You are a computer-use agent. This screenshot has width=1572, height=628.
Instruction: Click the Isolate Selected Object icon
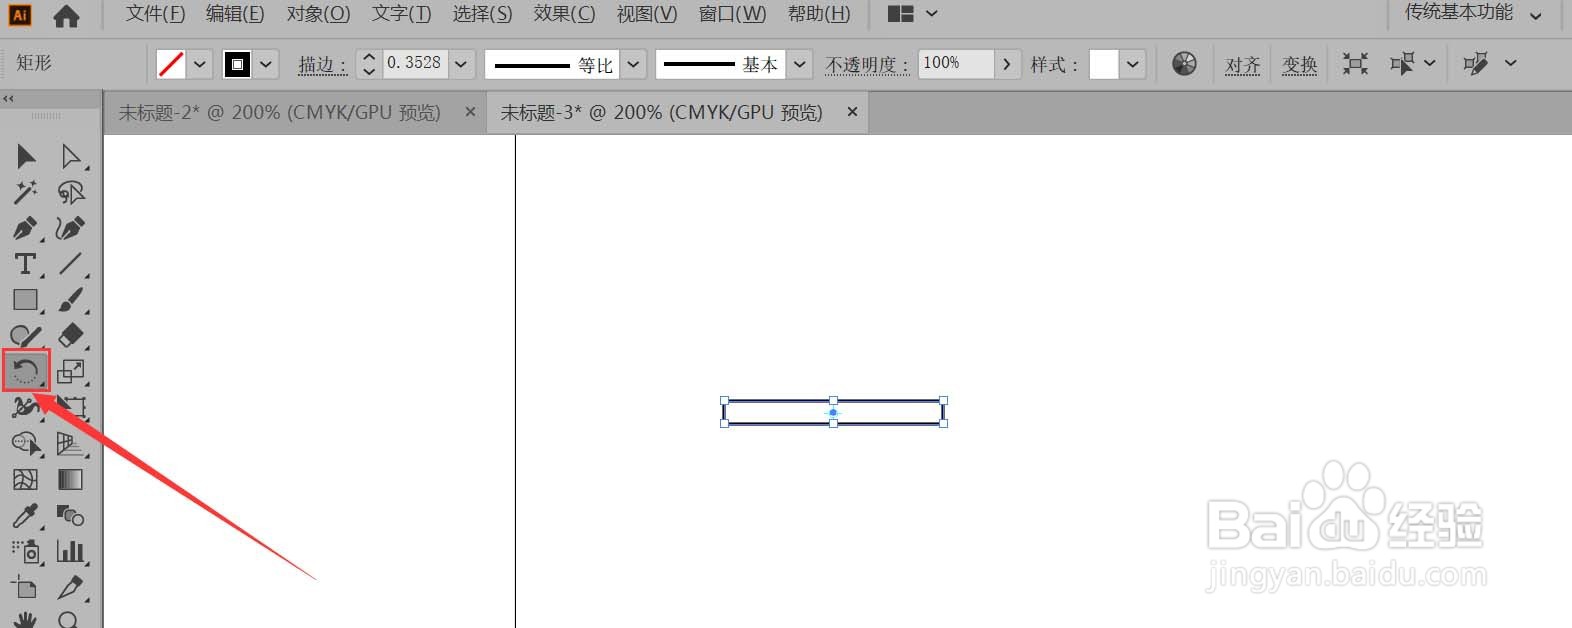click(1355, 64)
